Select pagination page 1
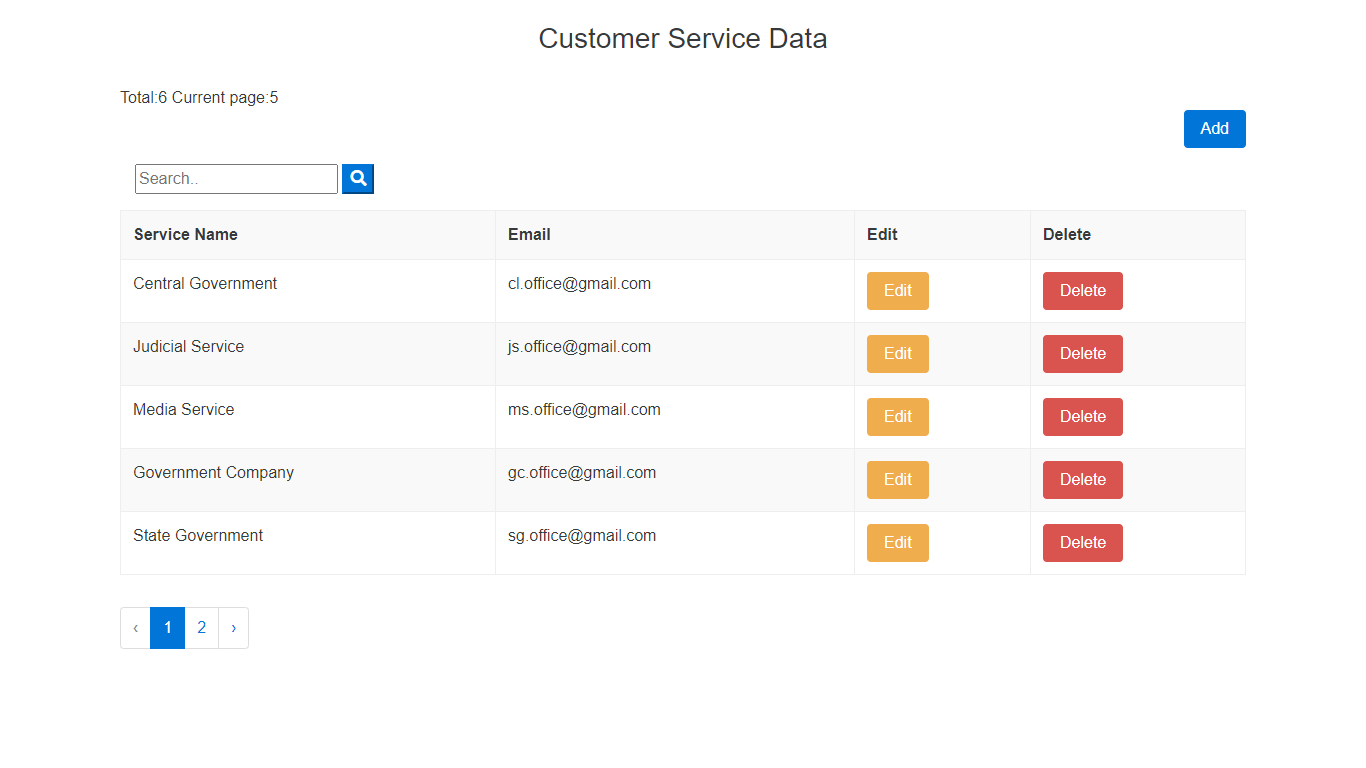The height and width of the screenshot is (768, 1366). (x=167, y=628)
